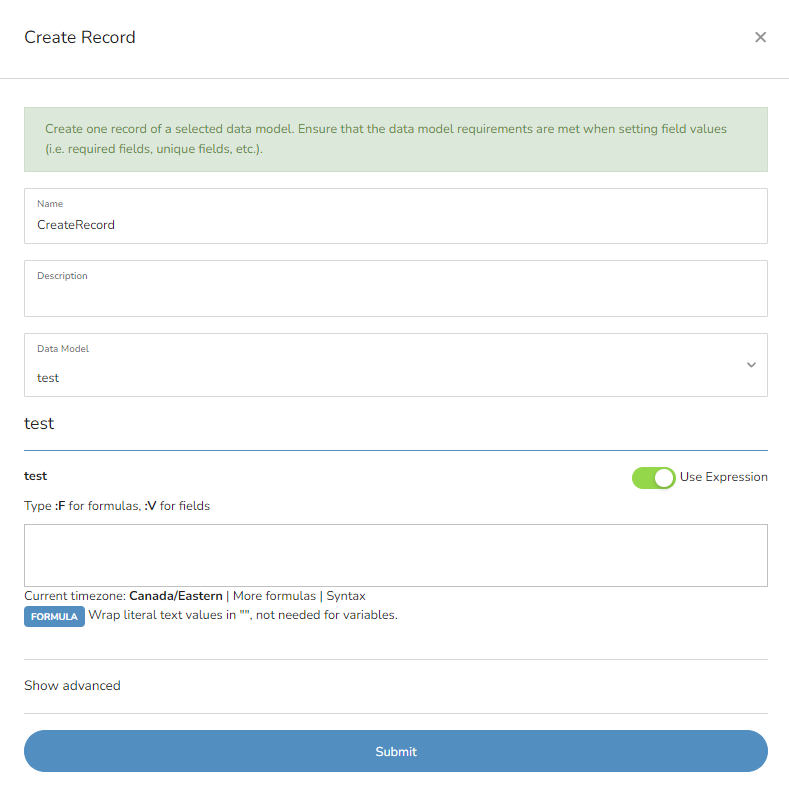Screen dimensions: 789x794
Task: Click the Create Record dialog title
Action: pyautogui.click(x=80, y=37)
